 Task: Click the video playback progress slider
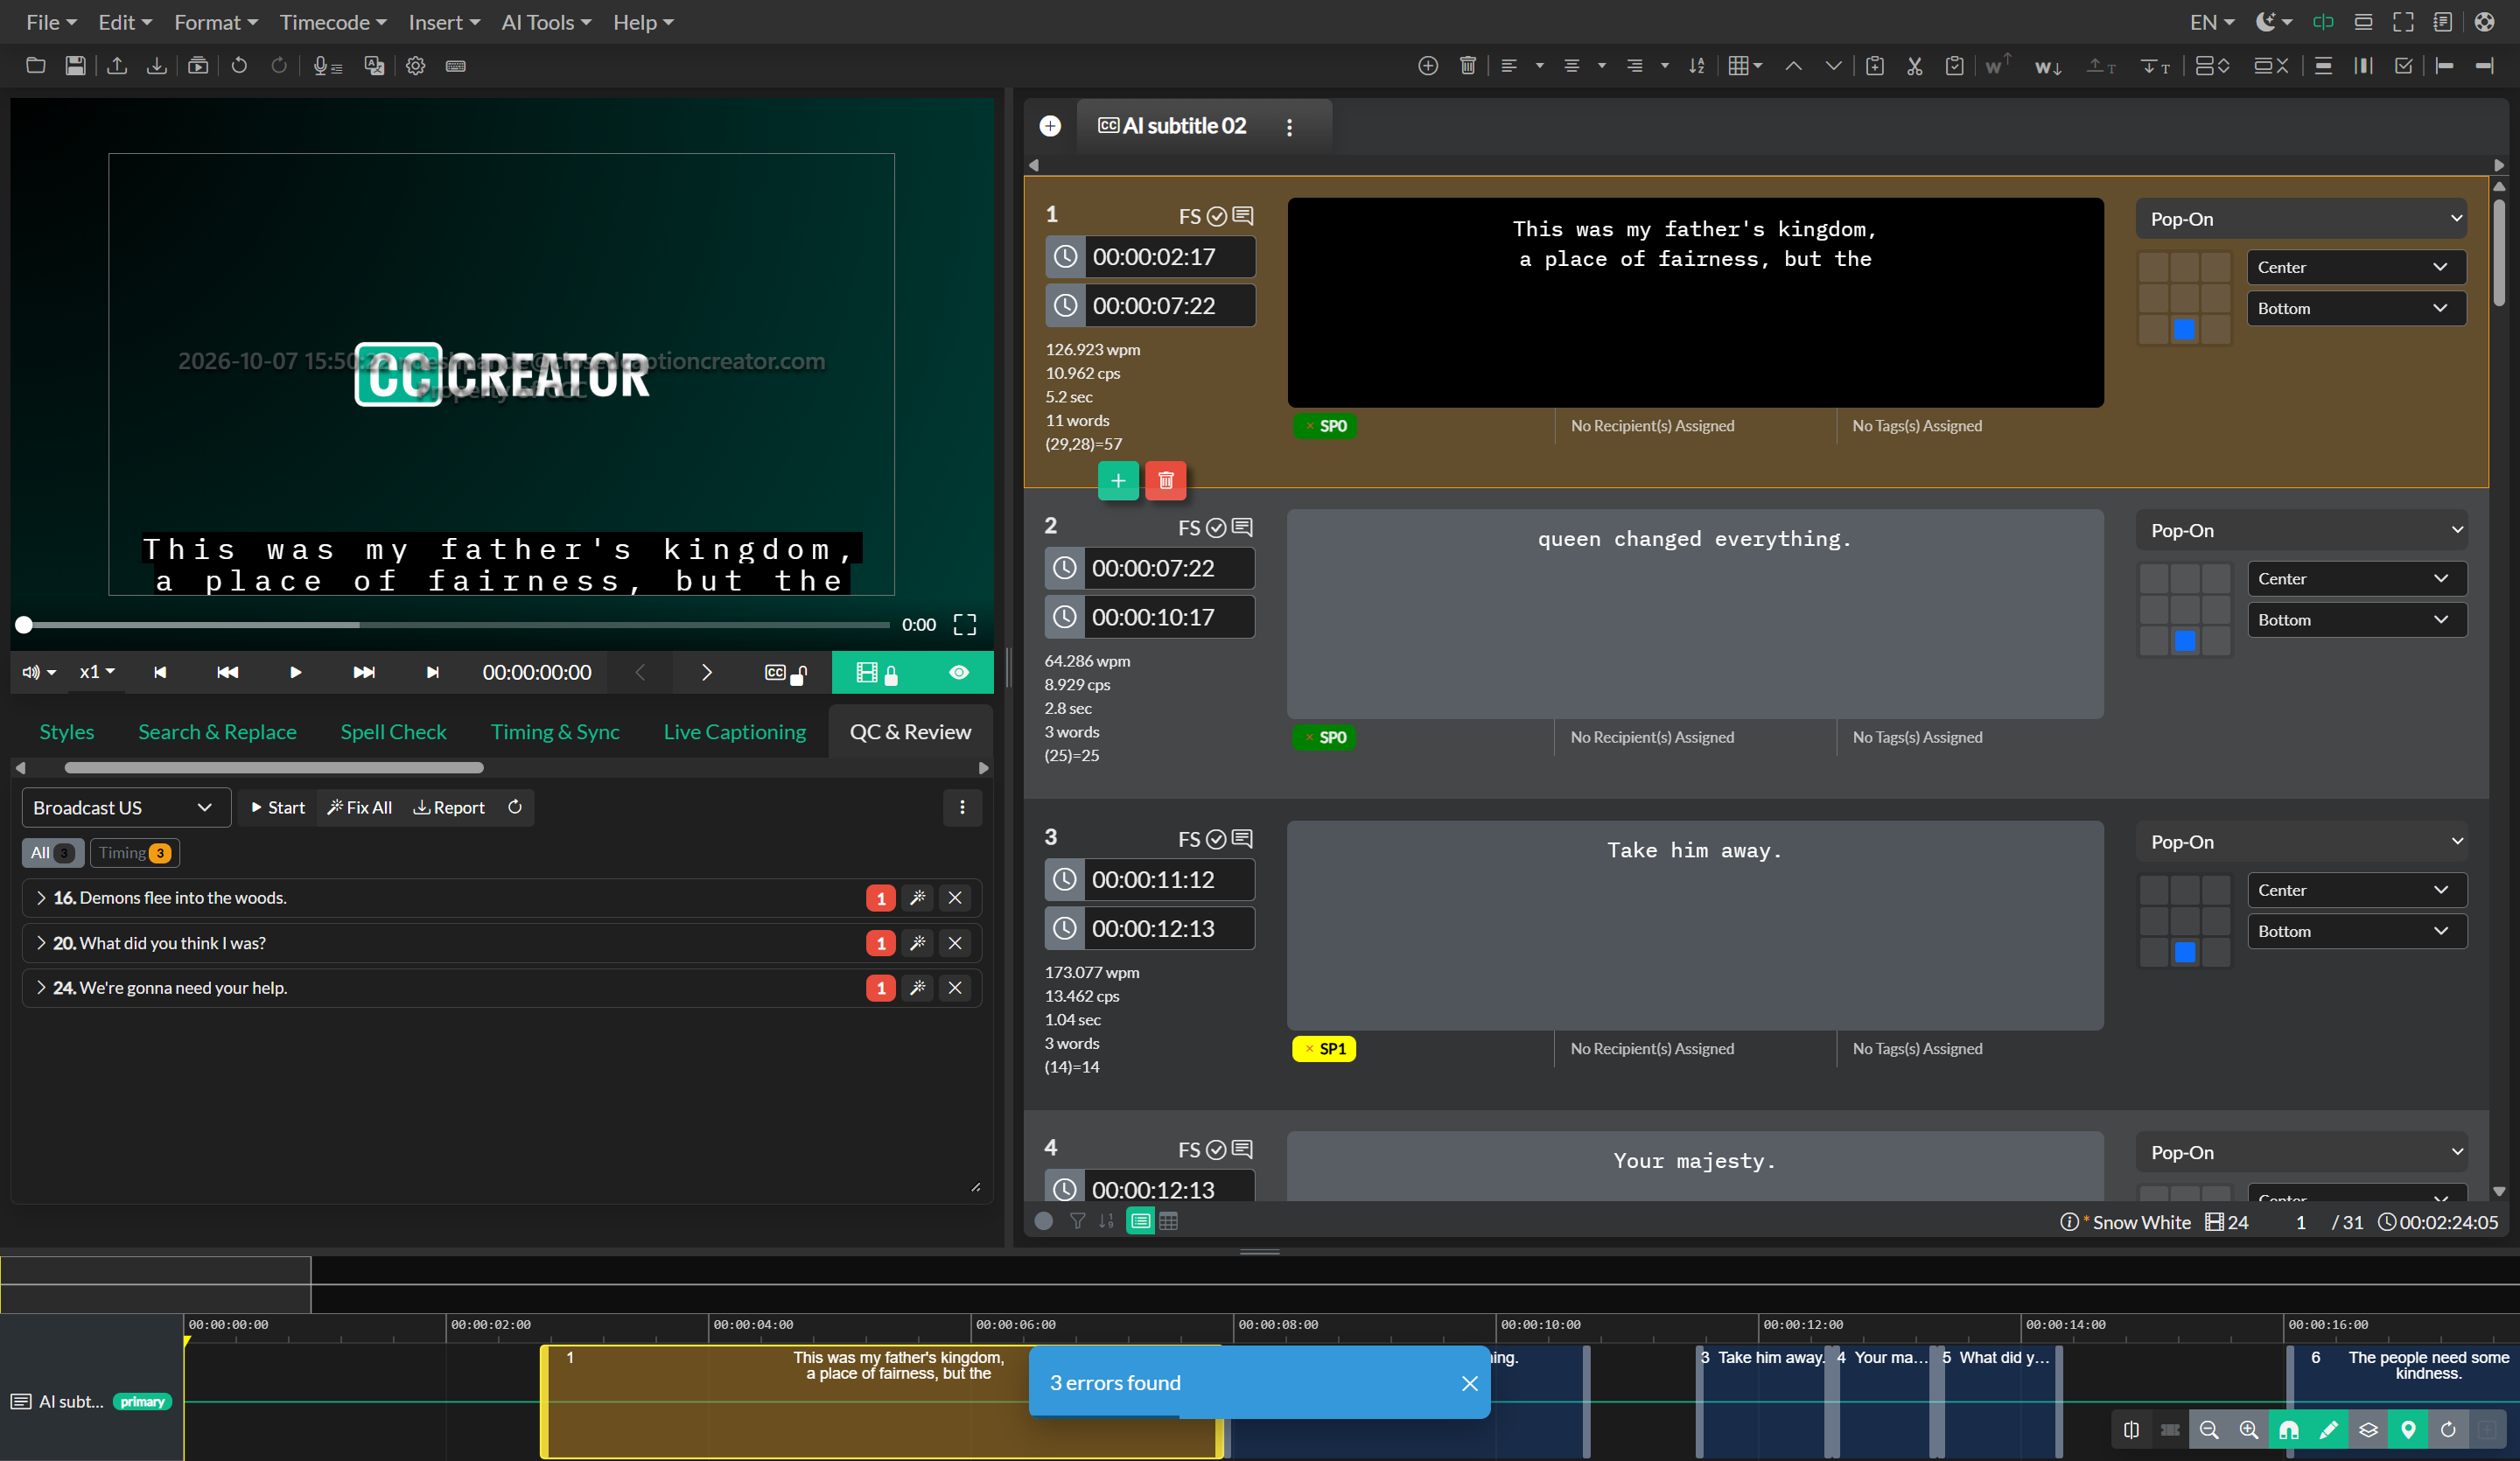[456, 625]
